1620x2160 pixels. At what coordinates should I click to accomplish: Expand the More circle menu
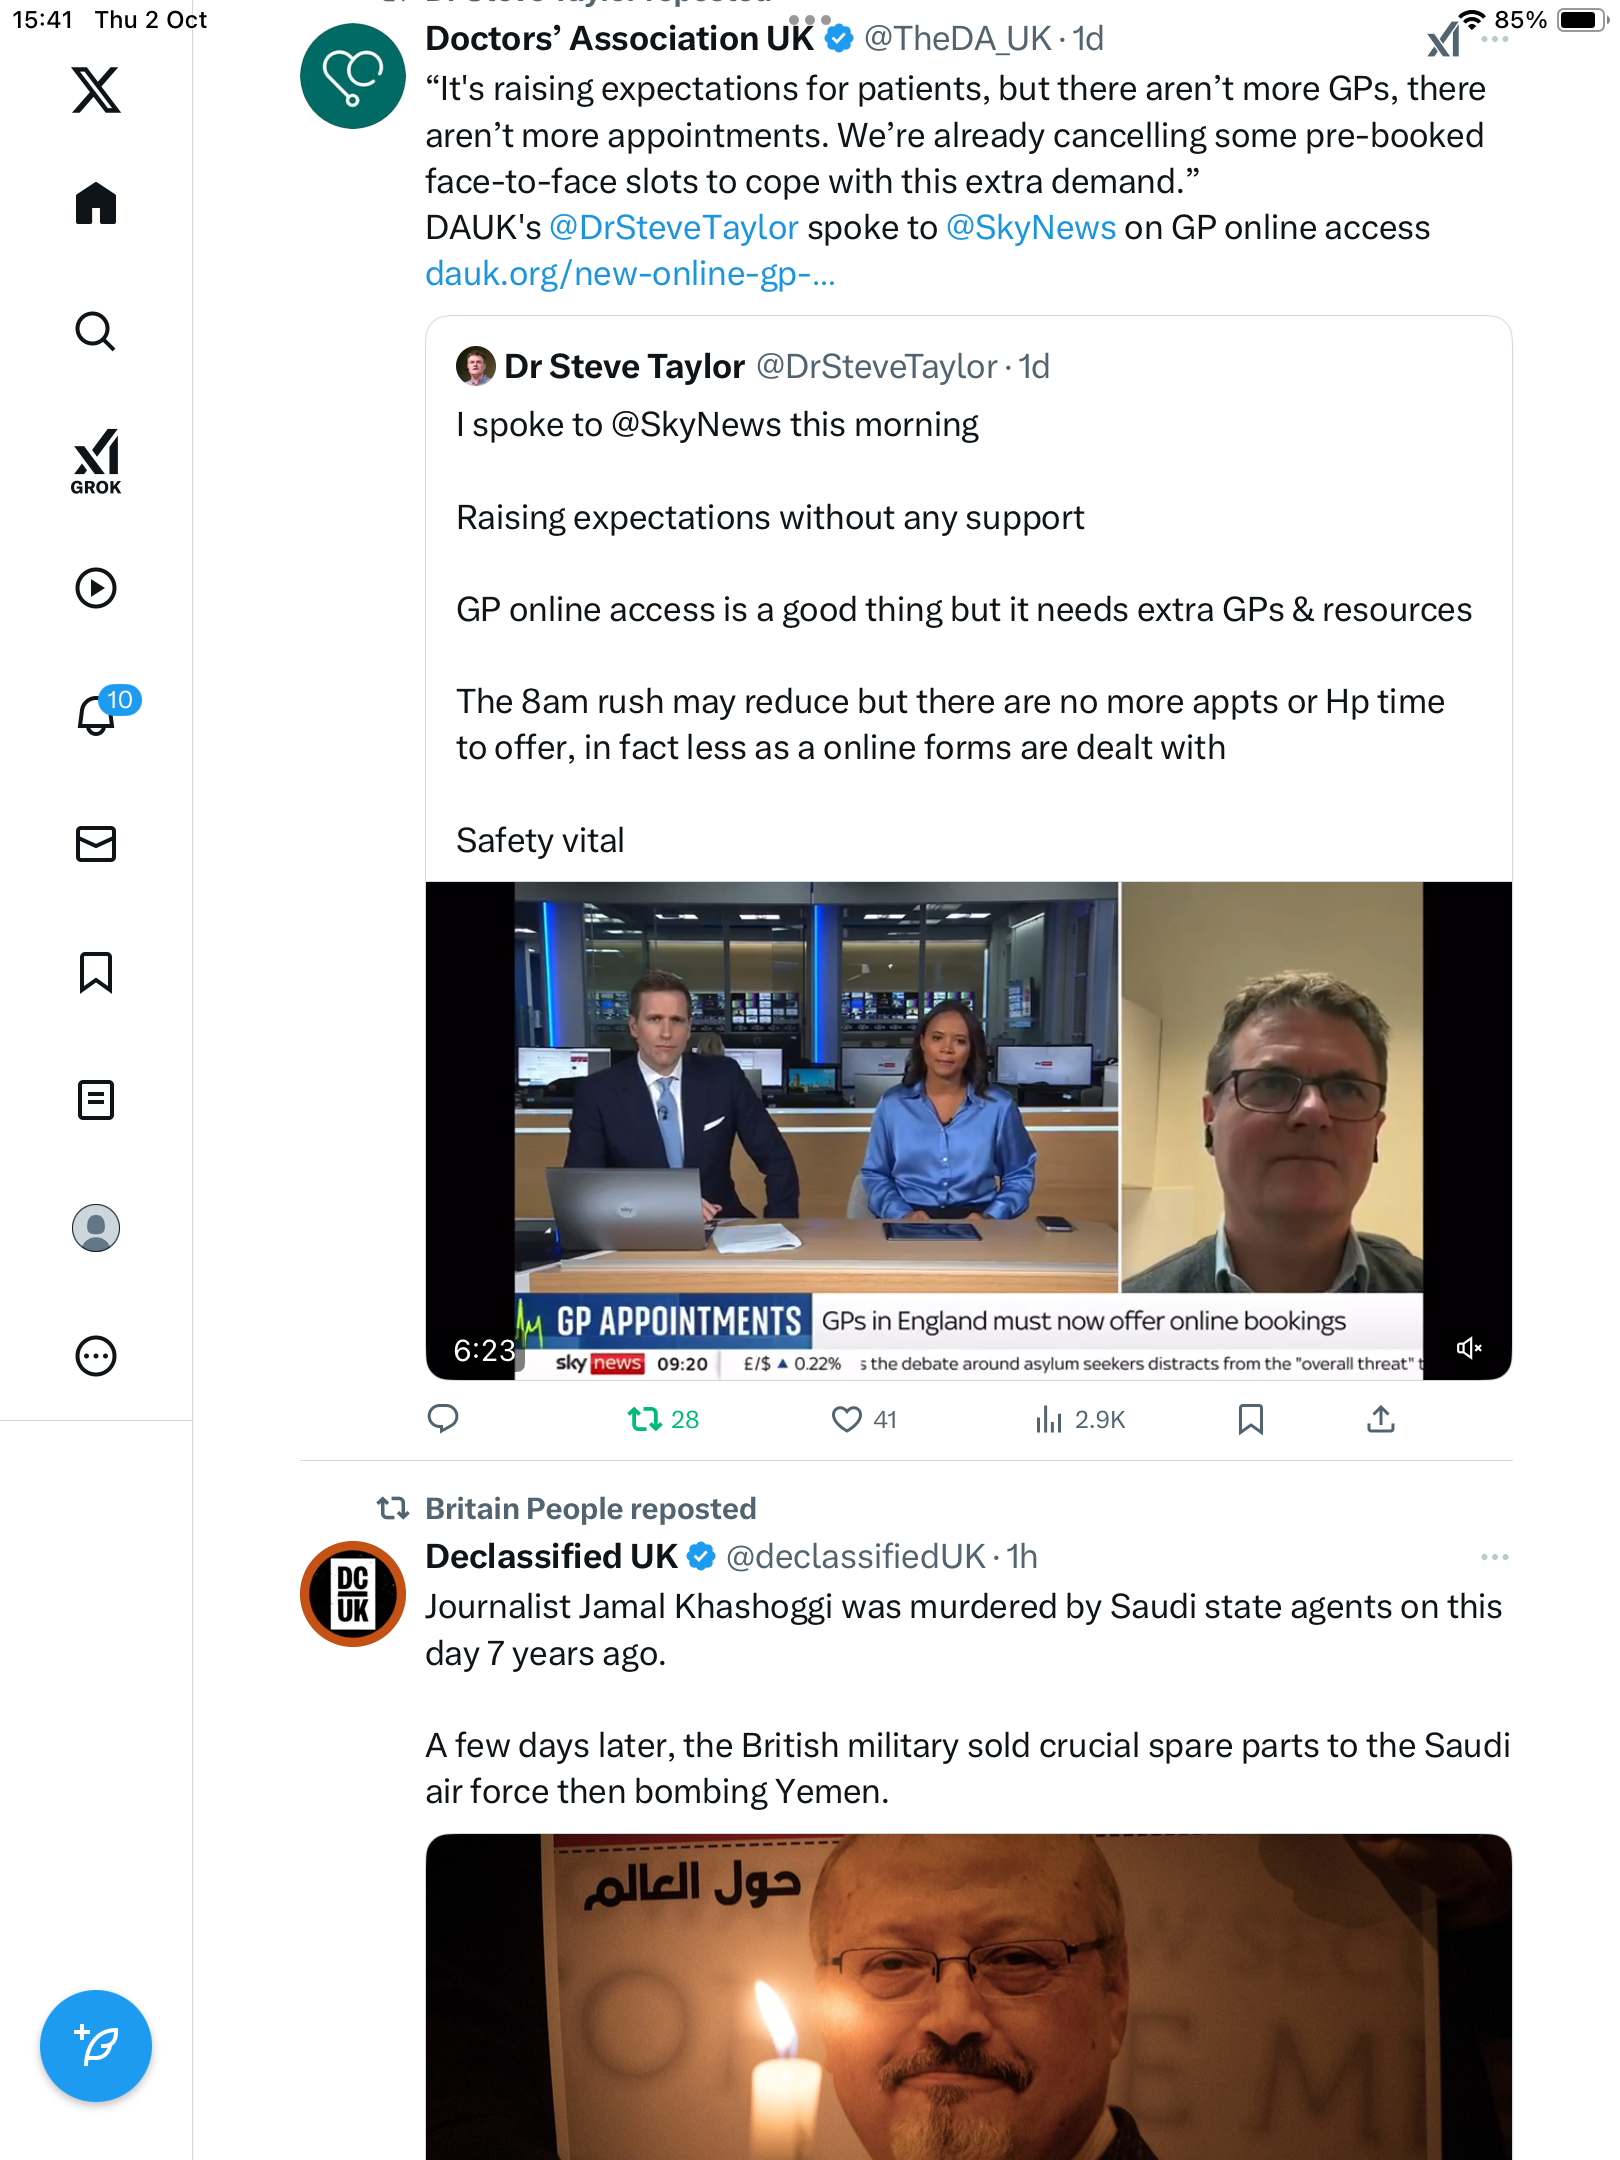(x=96, y=1356)
